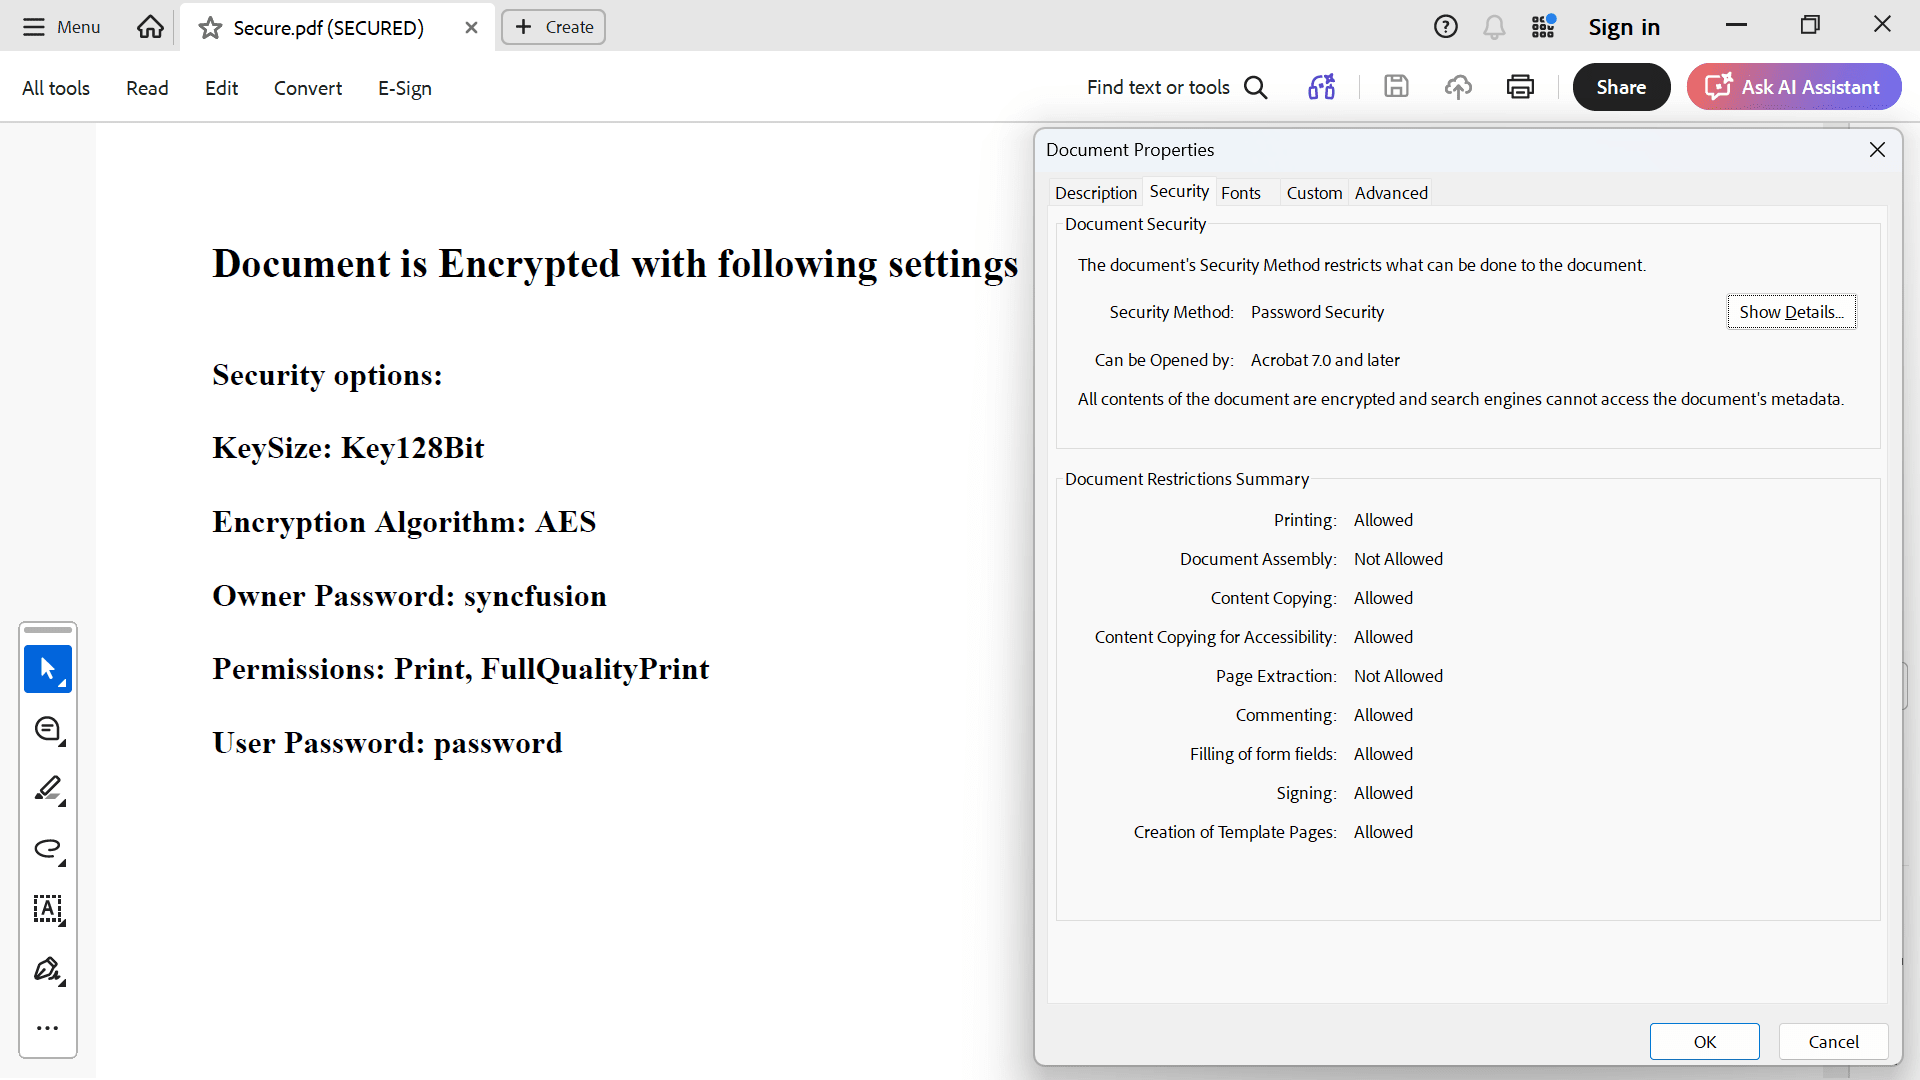Click 'Acrobat 7.0 and later' text
Image resolution: width=1920 pixels, height=1080 pixels.
1325,360
